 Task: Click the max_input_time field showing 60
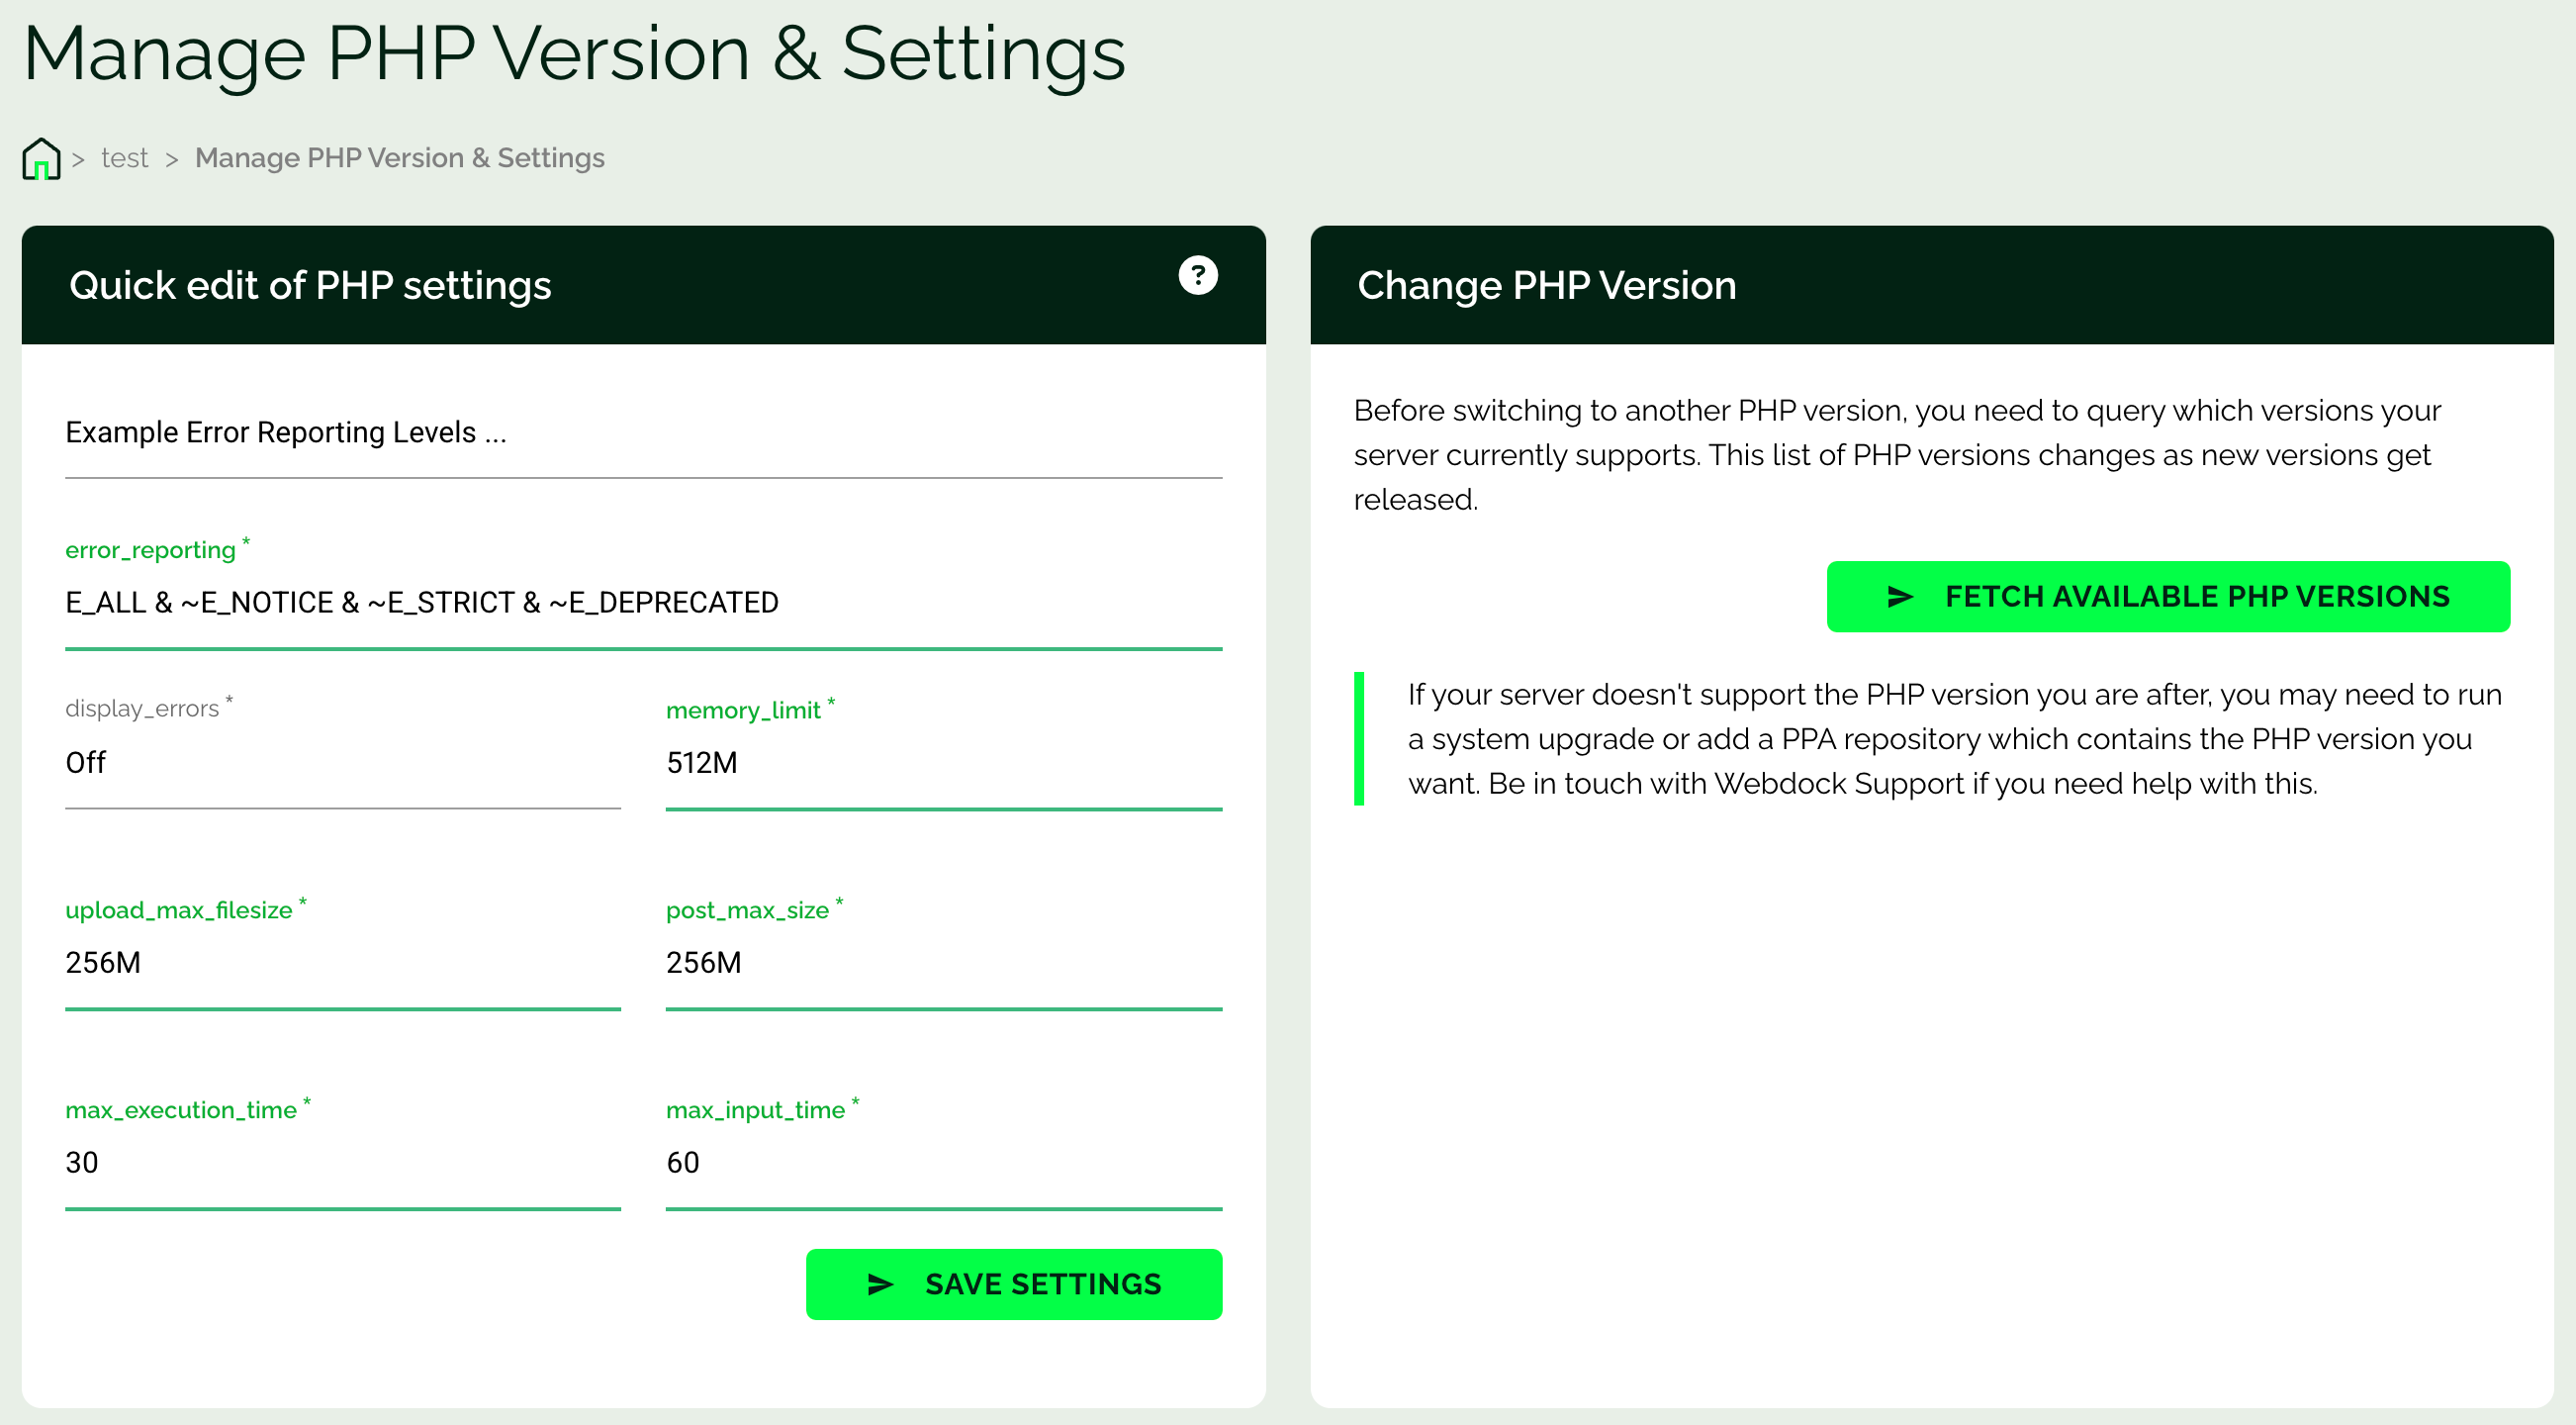pyautogui.click(x=942, y=1163)
